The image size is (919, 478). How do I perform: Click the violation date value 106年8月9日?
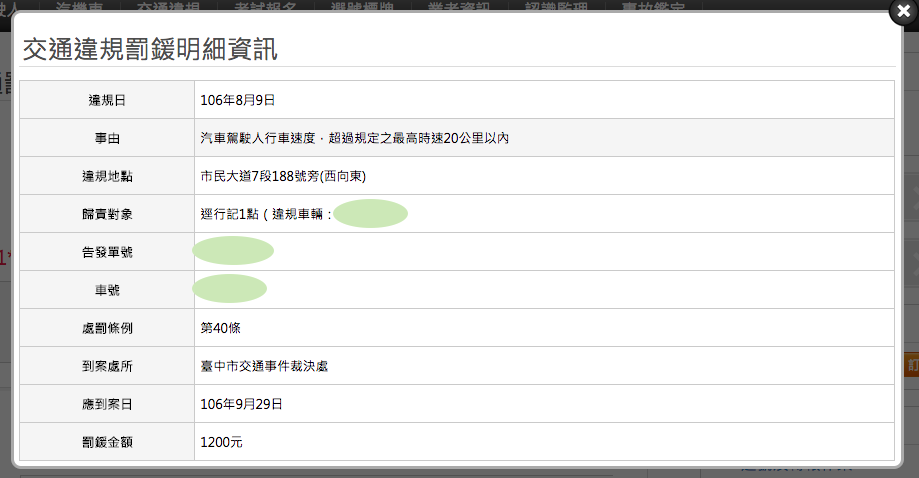click(238, 100)
